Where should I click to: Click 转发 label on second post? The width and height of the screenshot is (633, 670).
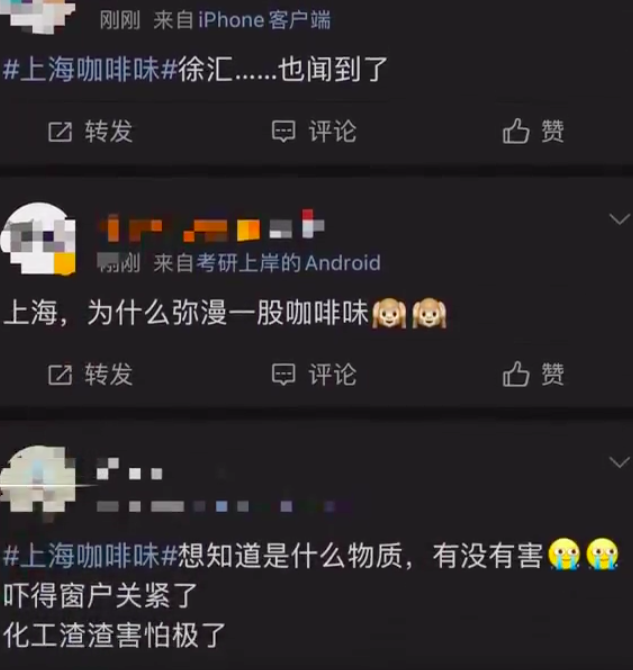click(x=109, y=375)
